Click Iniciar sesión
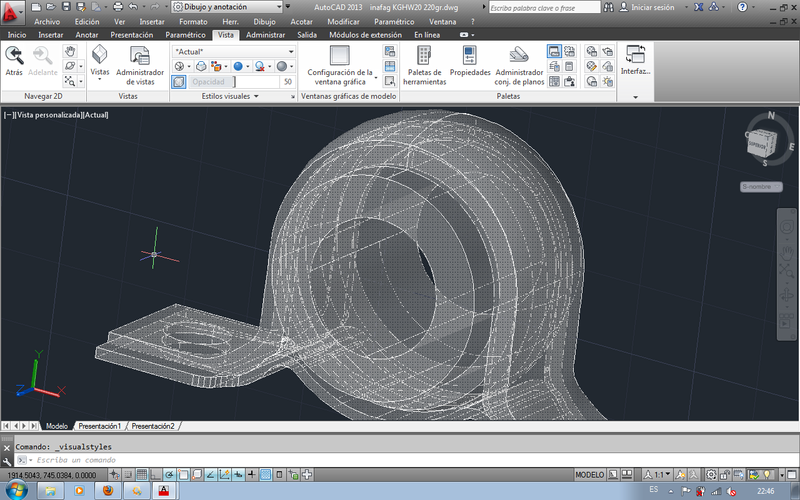Image resolution: width=800 pixels, height=500 pixels. (653, 7)
